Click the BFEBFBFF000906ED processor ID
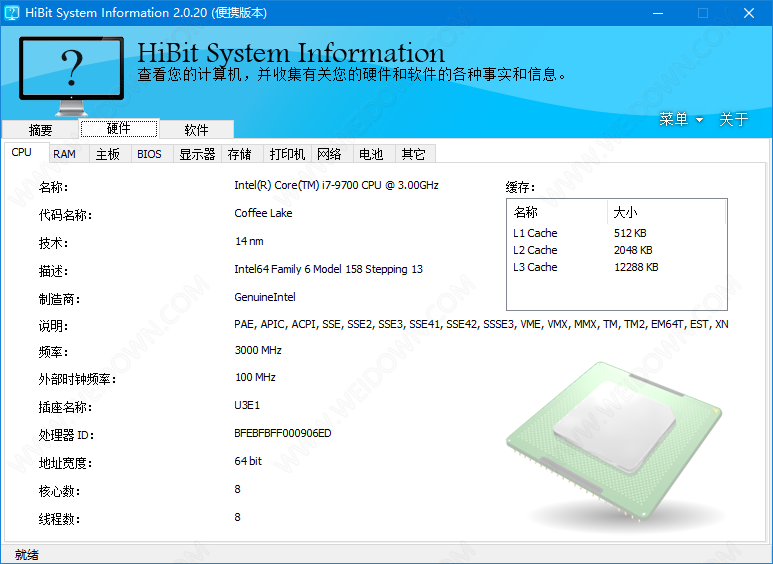 point(282,433)
